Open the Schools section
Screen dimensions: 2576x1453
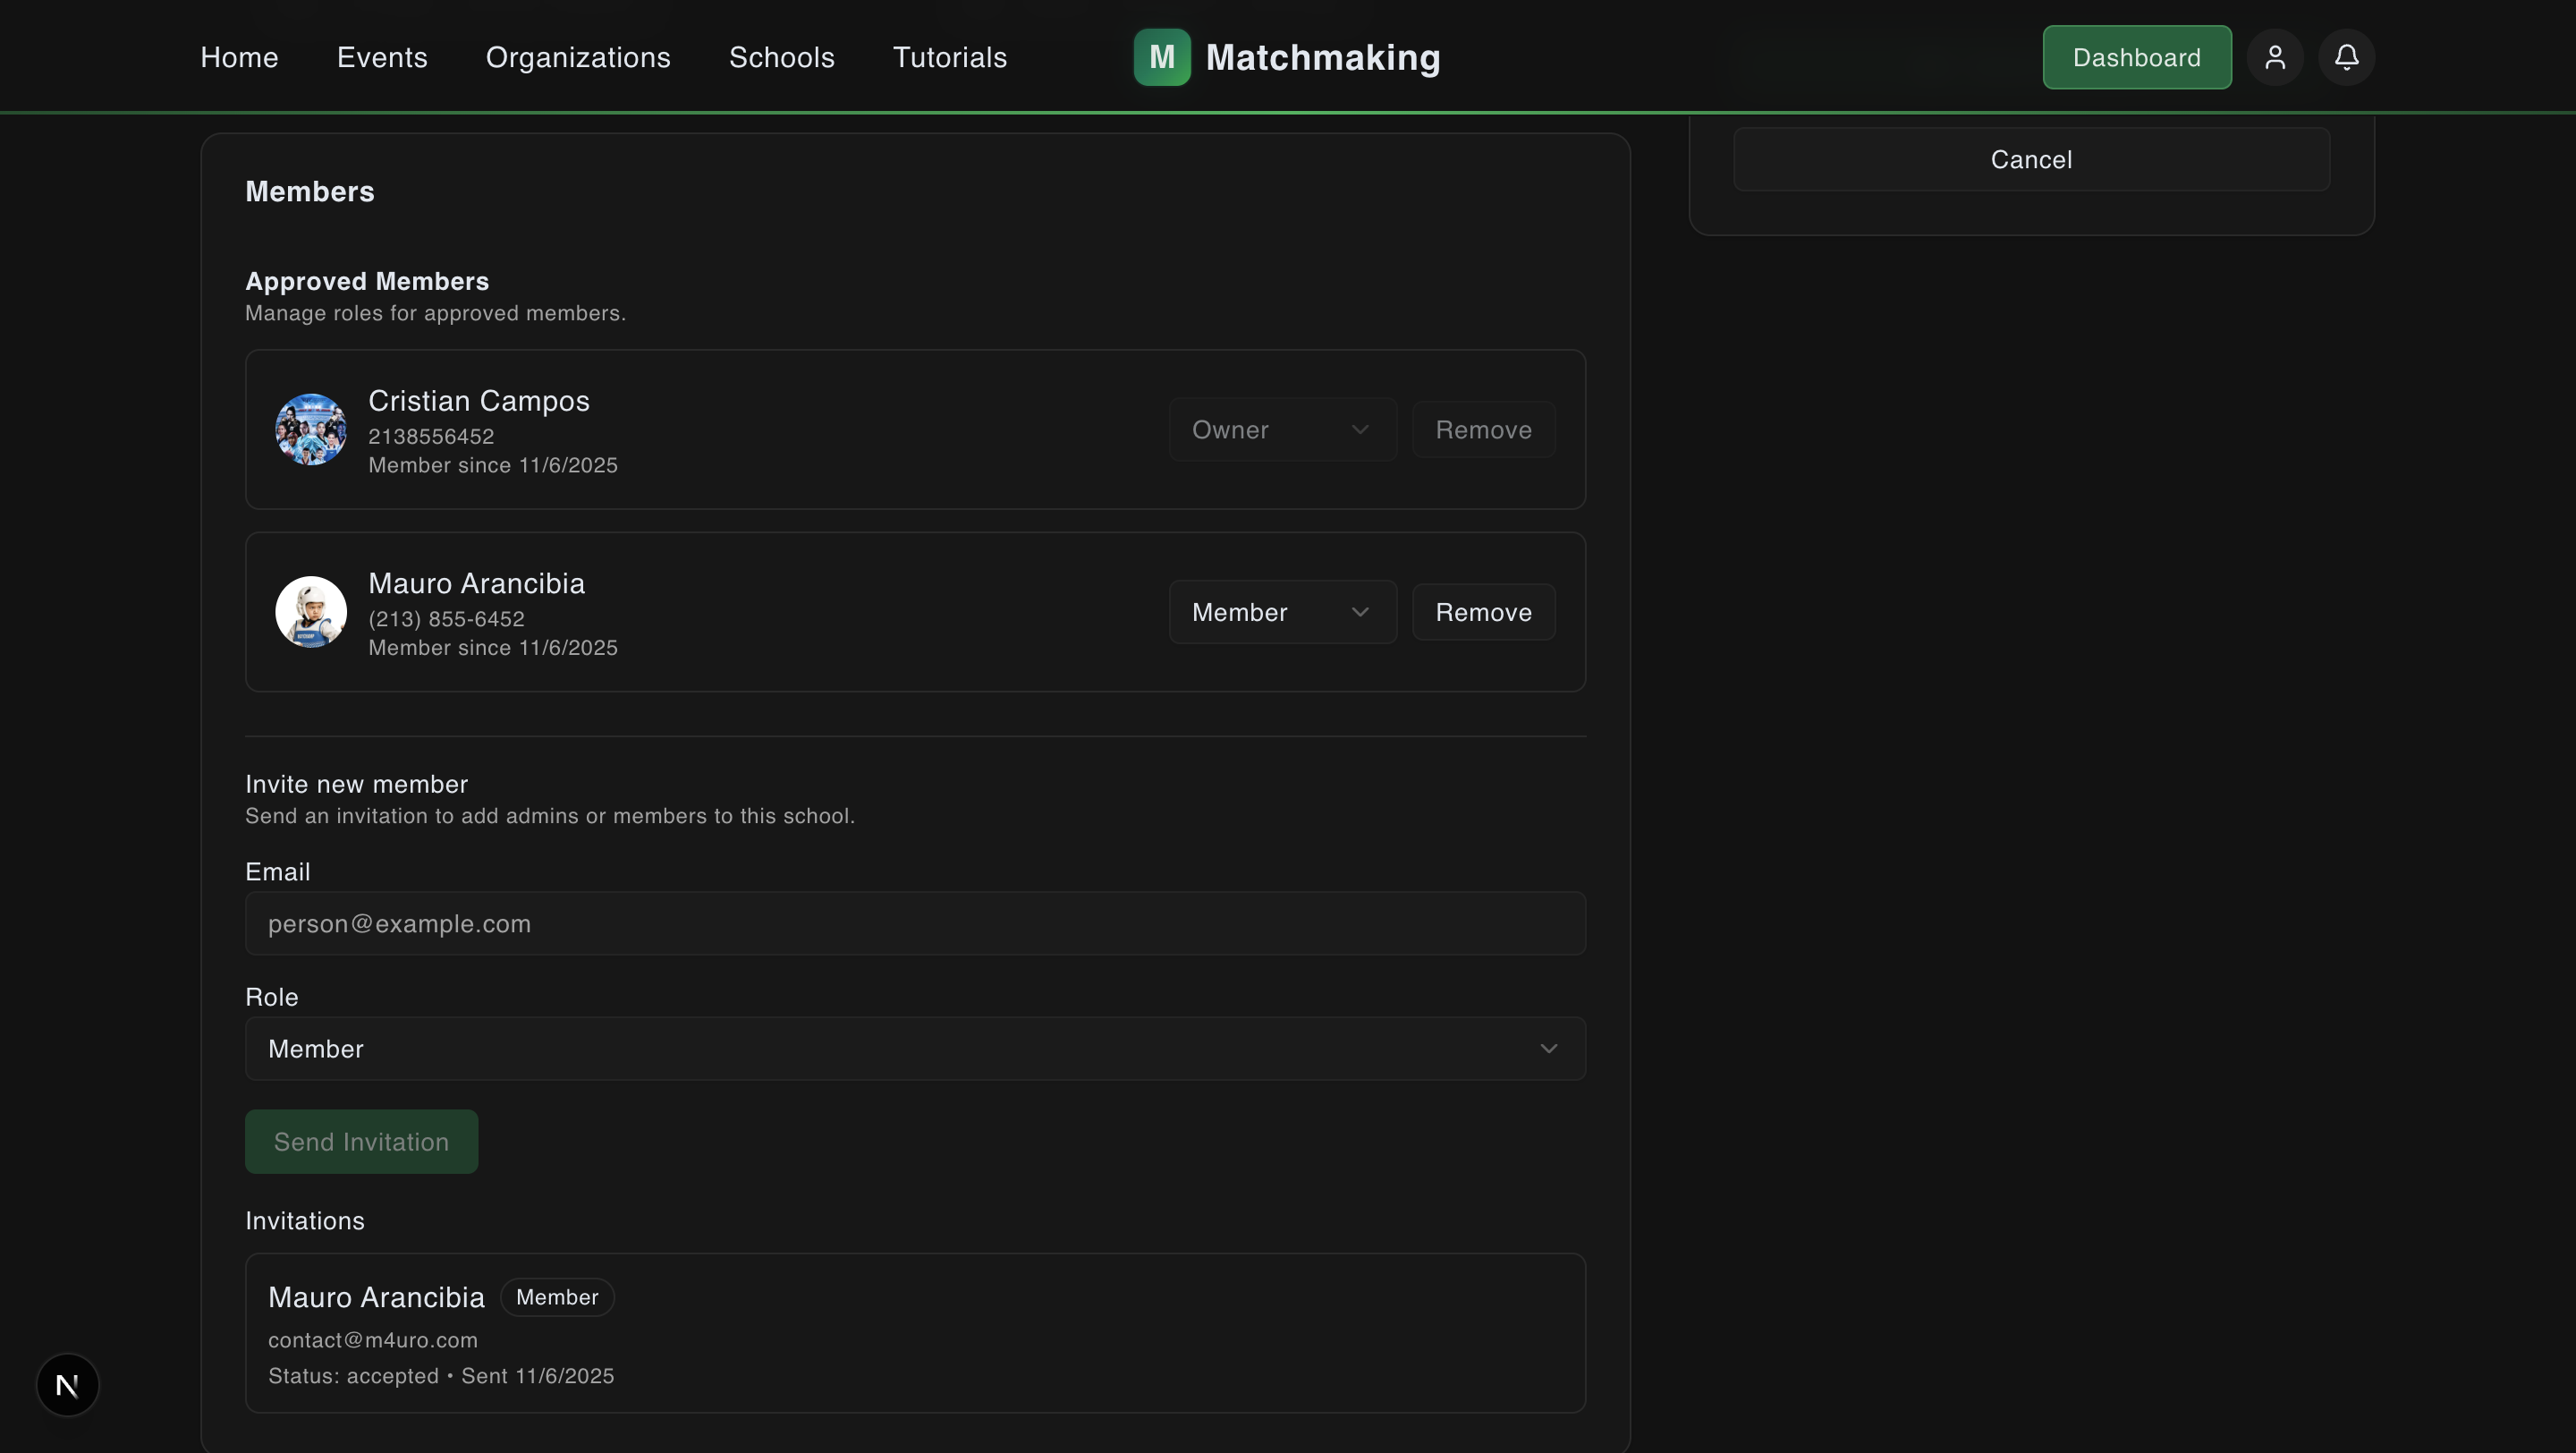(x=782, y=57)
